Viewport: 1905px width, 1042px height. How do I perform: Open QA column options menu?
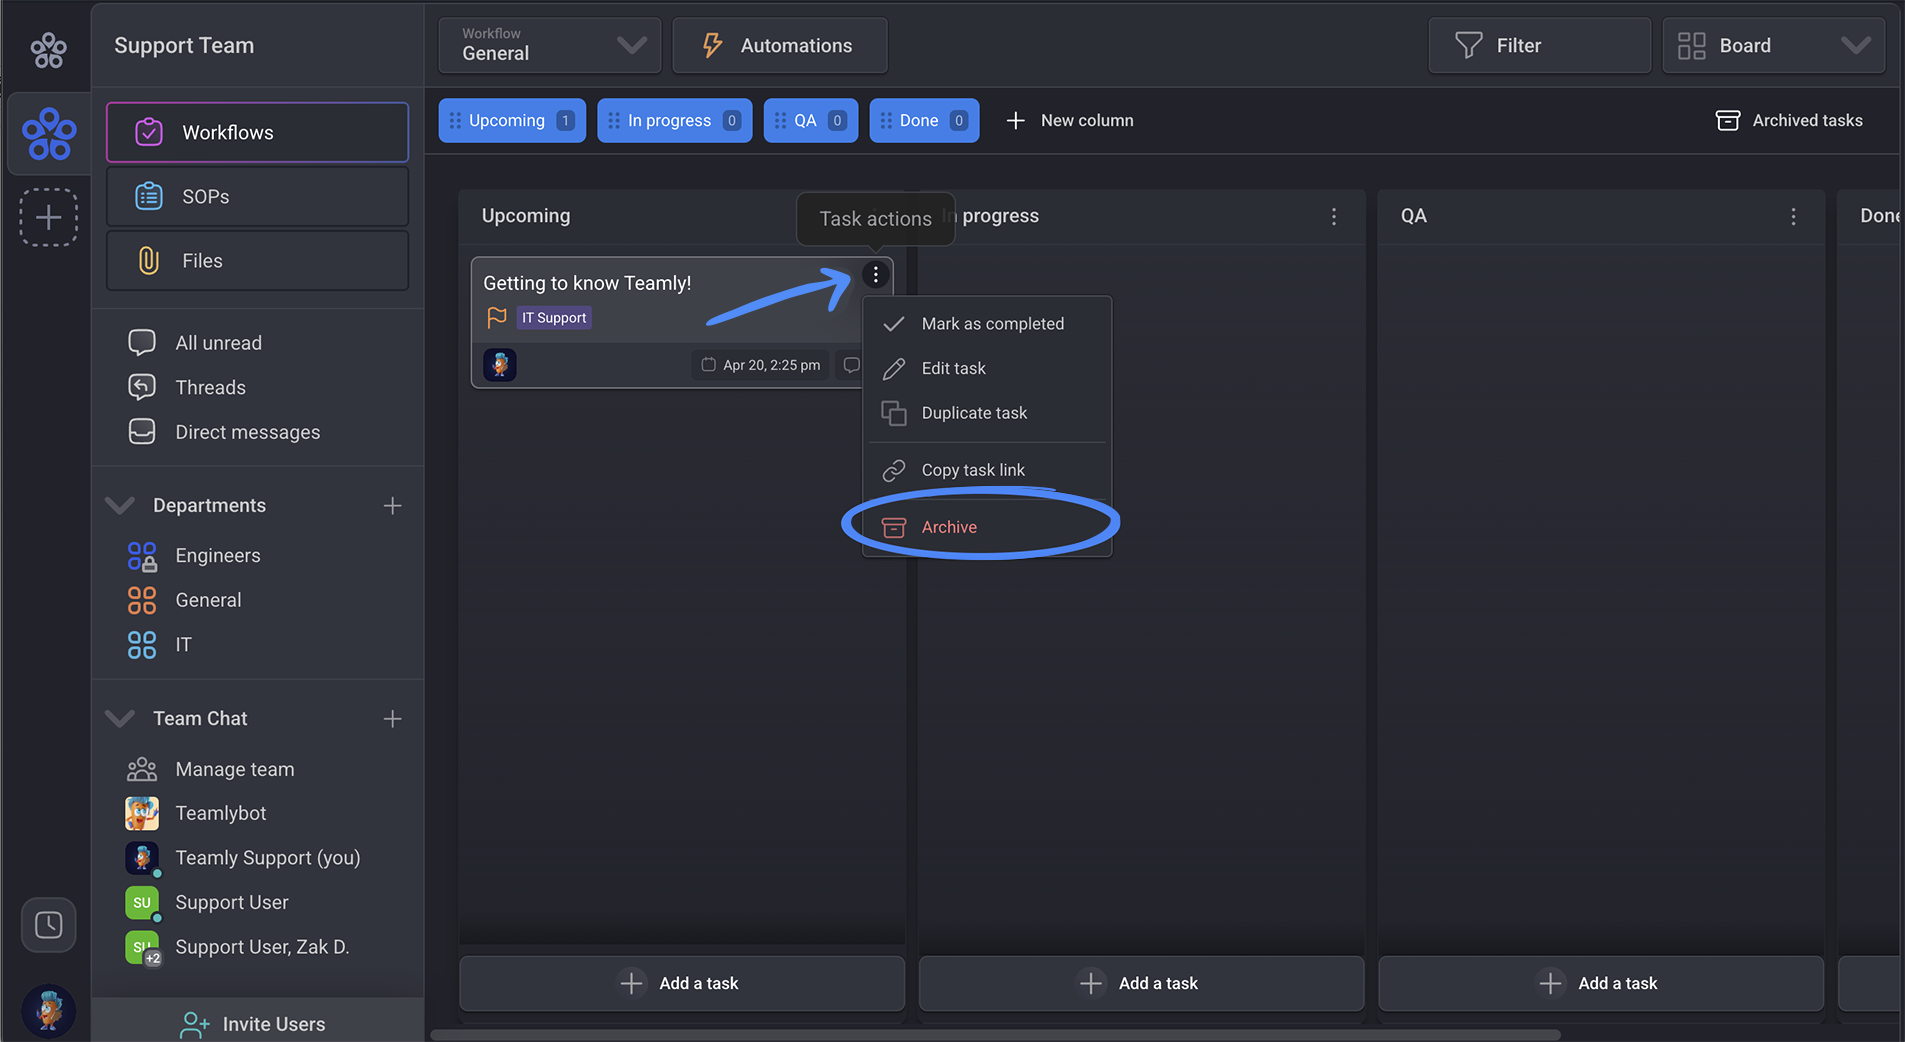pos(1793,217)
